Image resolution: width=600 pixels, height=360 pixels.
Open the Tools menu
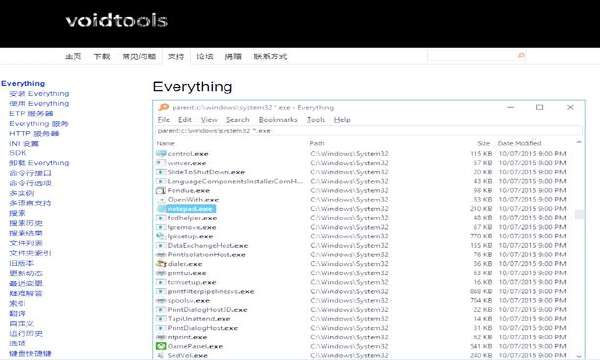click(x=316, y=120)
